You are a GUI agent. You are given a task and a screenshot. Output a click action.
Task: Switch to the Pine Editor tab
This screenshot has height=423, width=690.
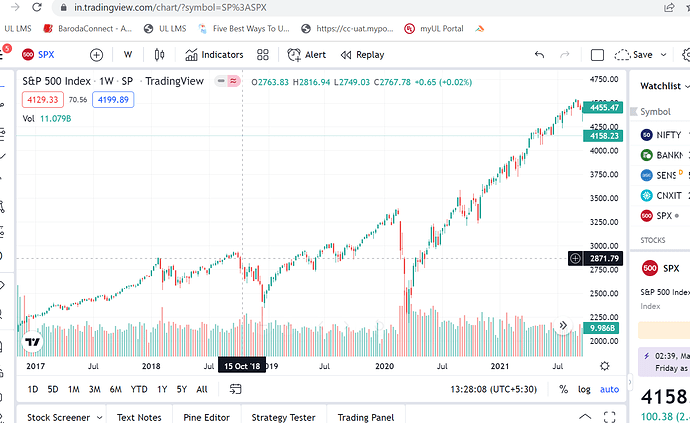[x=204, y=417]
